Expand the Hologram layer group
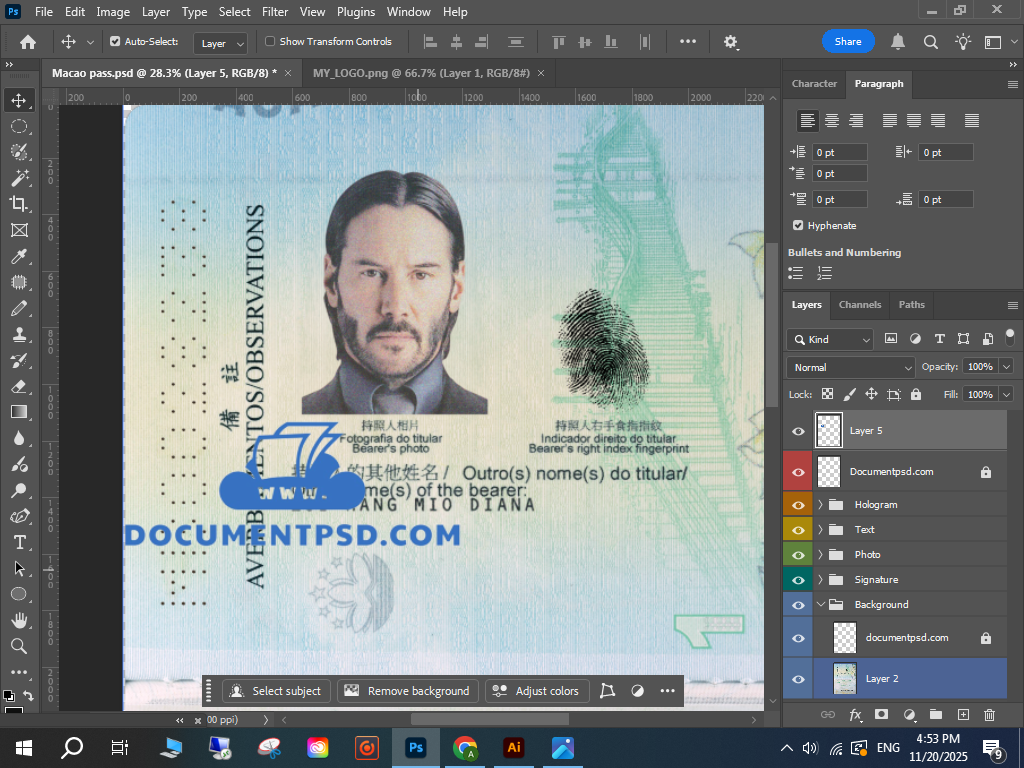 [x=821, y=505]
